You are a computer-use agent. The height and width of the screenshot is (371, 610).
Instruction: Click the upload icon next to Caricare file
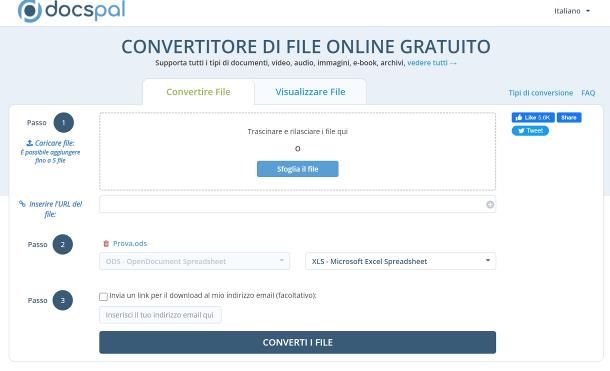(x=30, y=143)
